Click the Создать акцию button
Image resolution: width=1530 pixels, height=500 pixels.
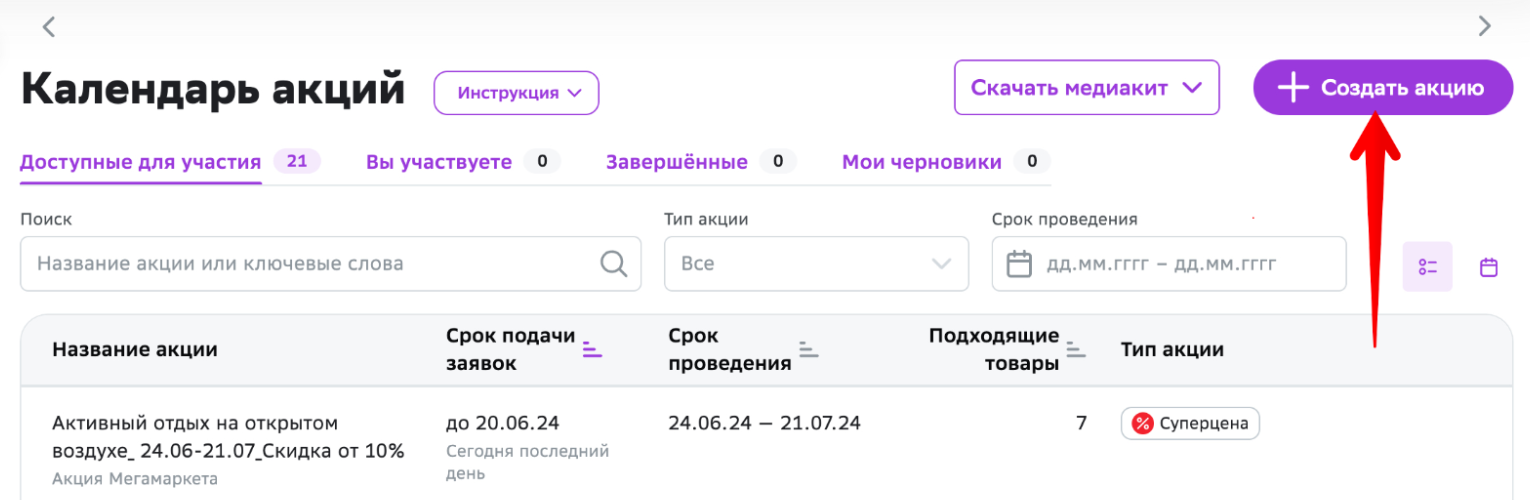pyautogui.click(x=1383, y=88)
